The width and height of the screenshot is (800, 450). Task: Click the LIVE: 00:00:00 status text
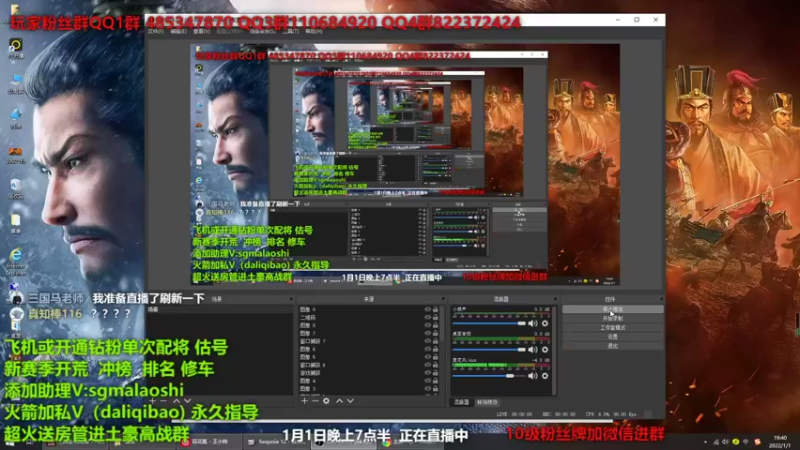click(x=514, y=414)
